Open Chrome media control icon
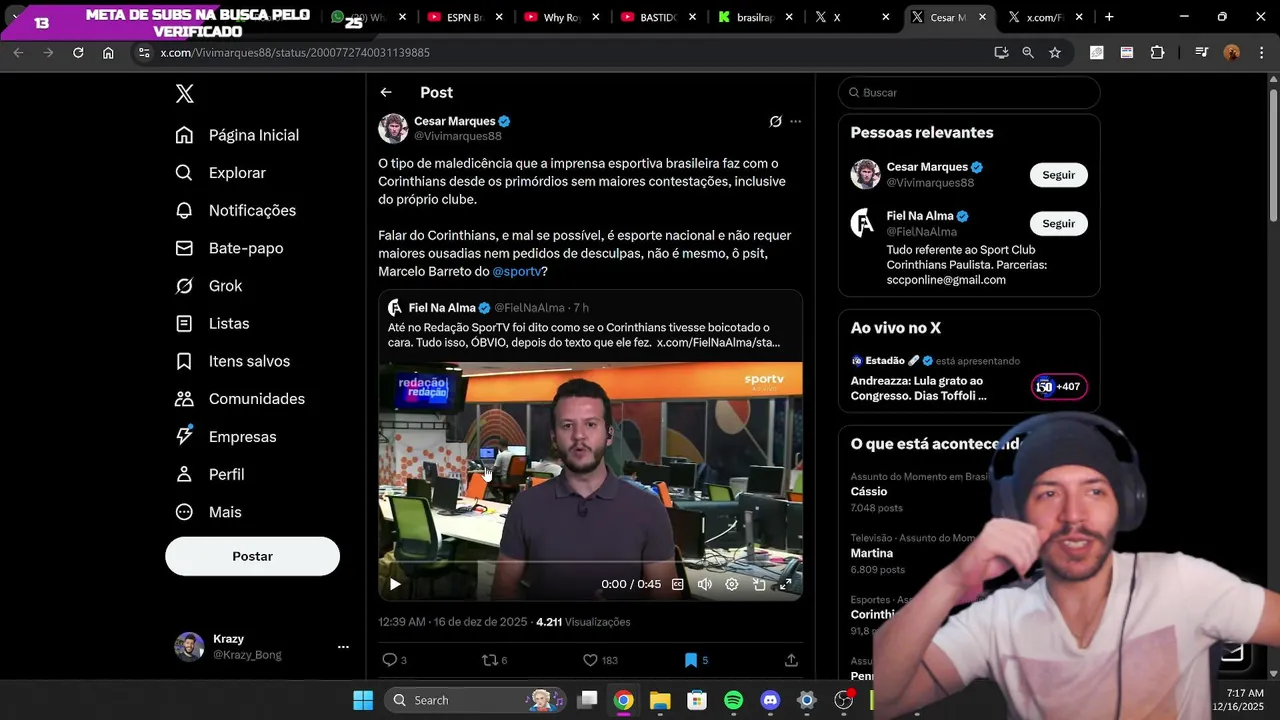Viewport: 1280px width, 720px height. [1201, 52]
